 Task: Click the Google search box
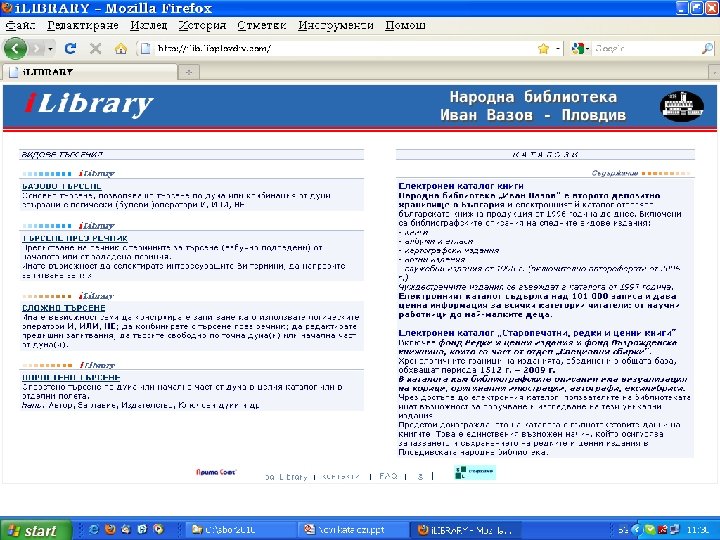coord(647,48)
